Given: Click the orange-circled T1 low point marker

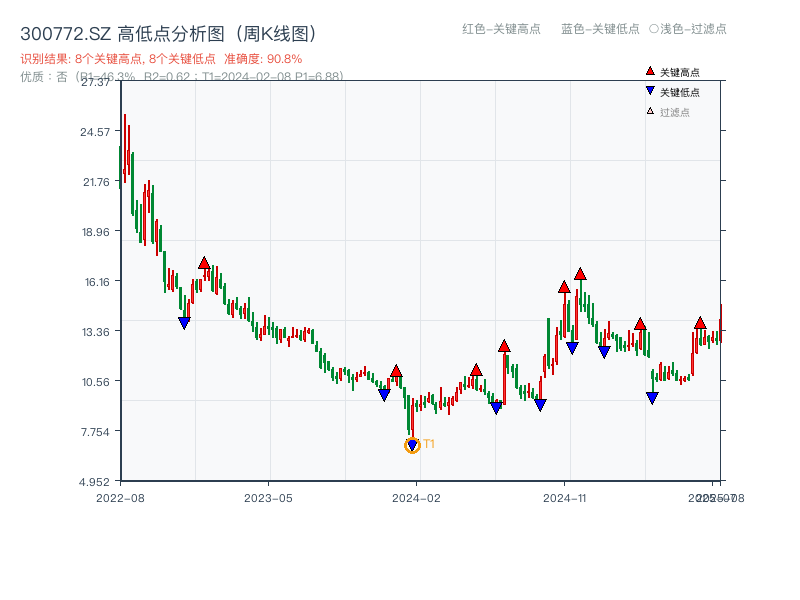Looking at the screenshot, I should pos(412,445).
